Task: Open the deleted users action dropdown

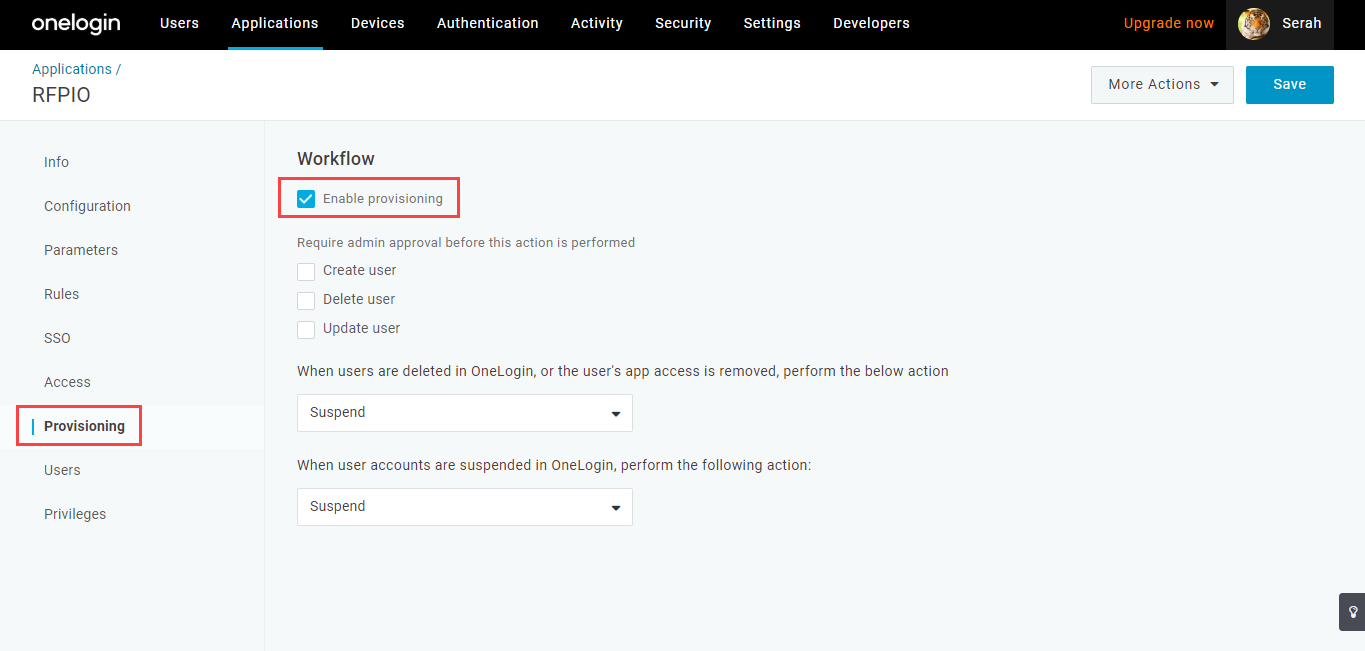Action: tap(465, 413)
